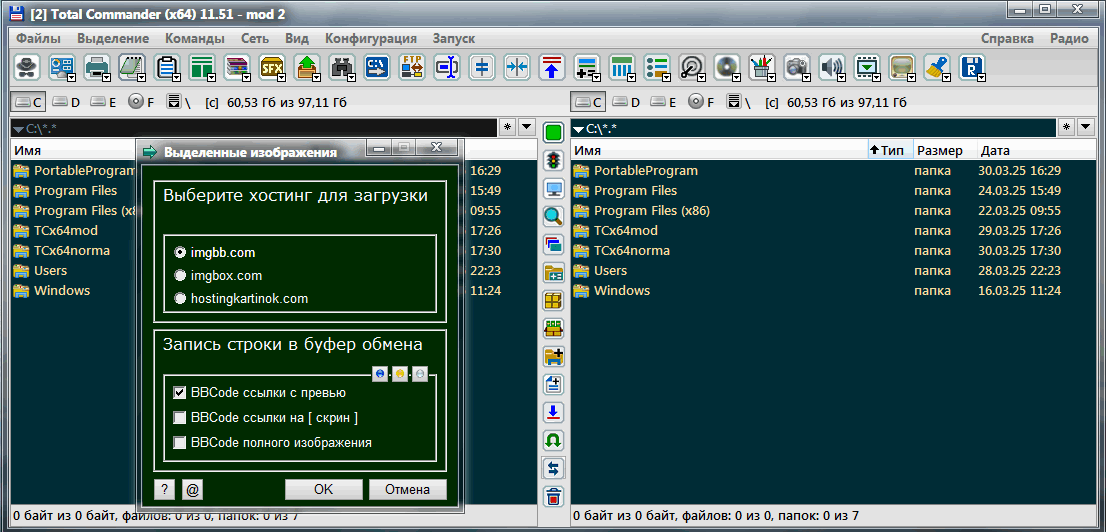Viewport: 1106px width, 532px height.
Task: Enable BBCode ссылки на [ скрин ]
Action: (x=180, y=418)
